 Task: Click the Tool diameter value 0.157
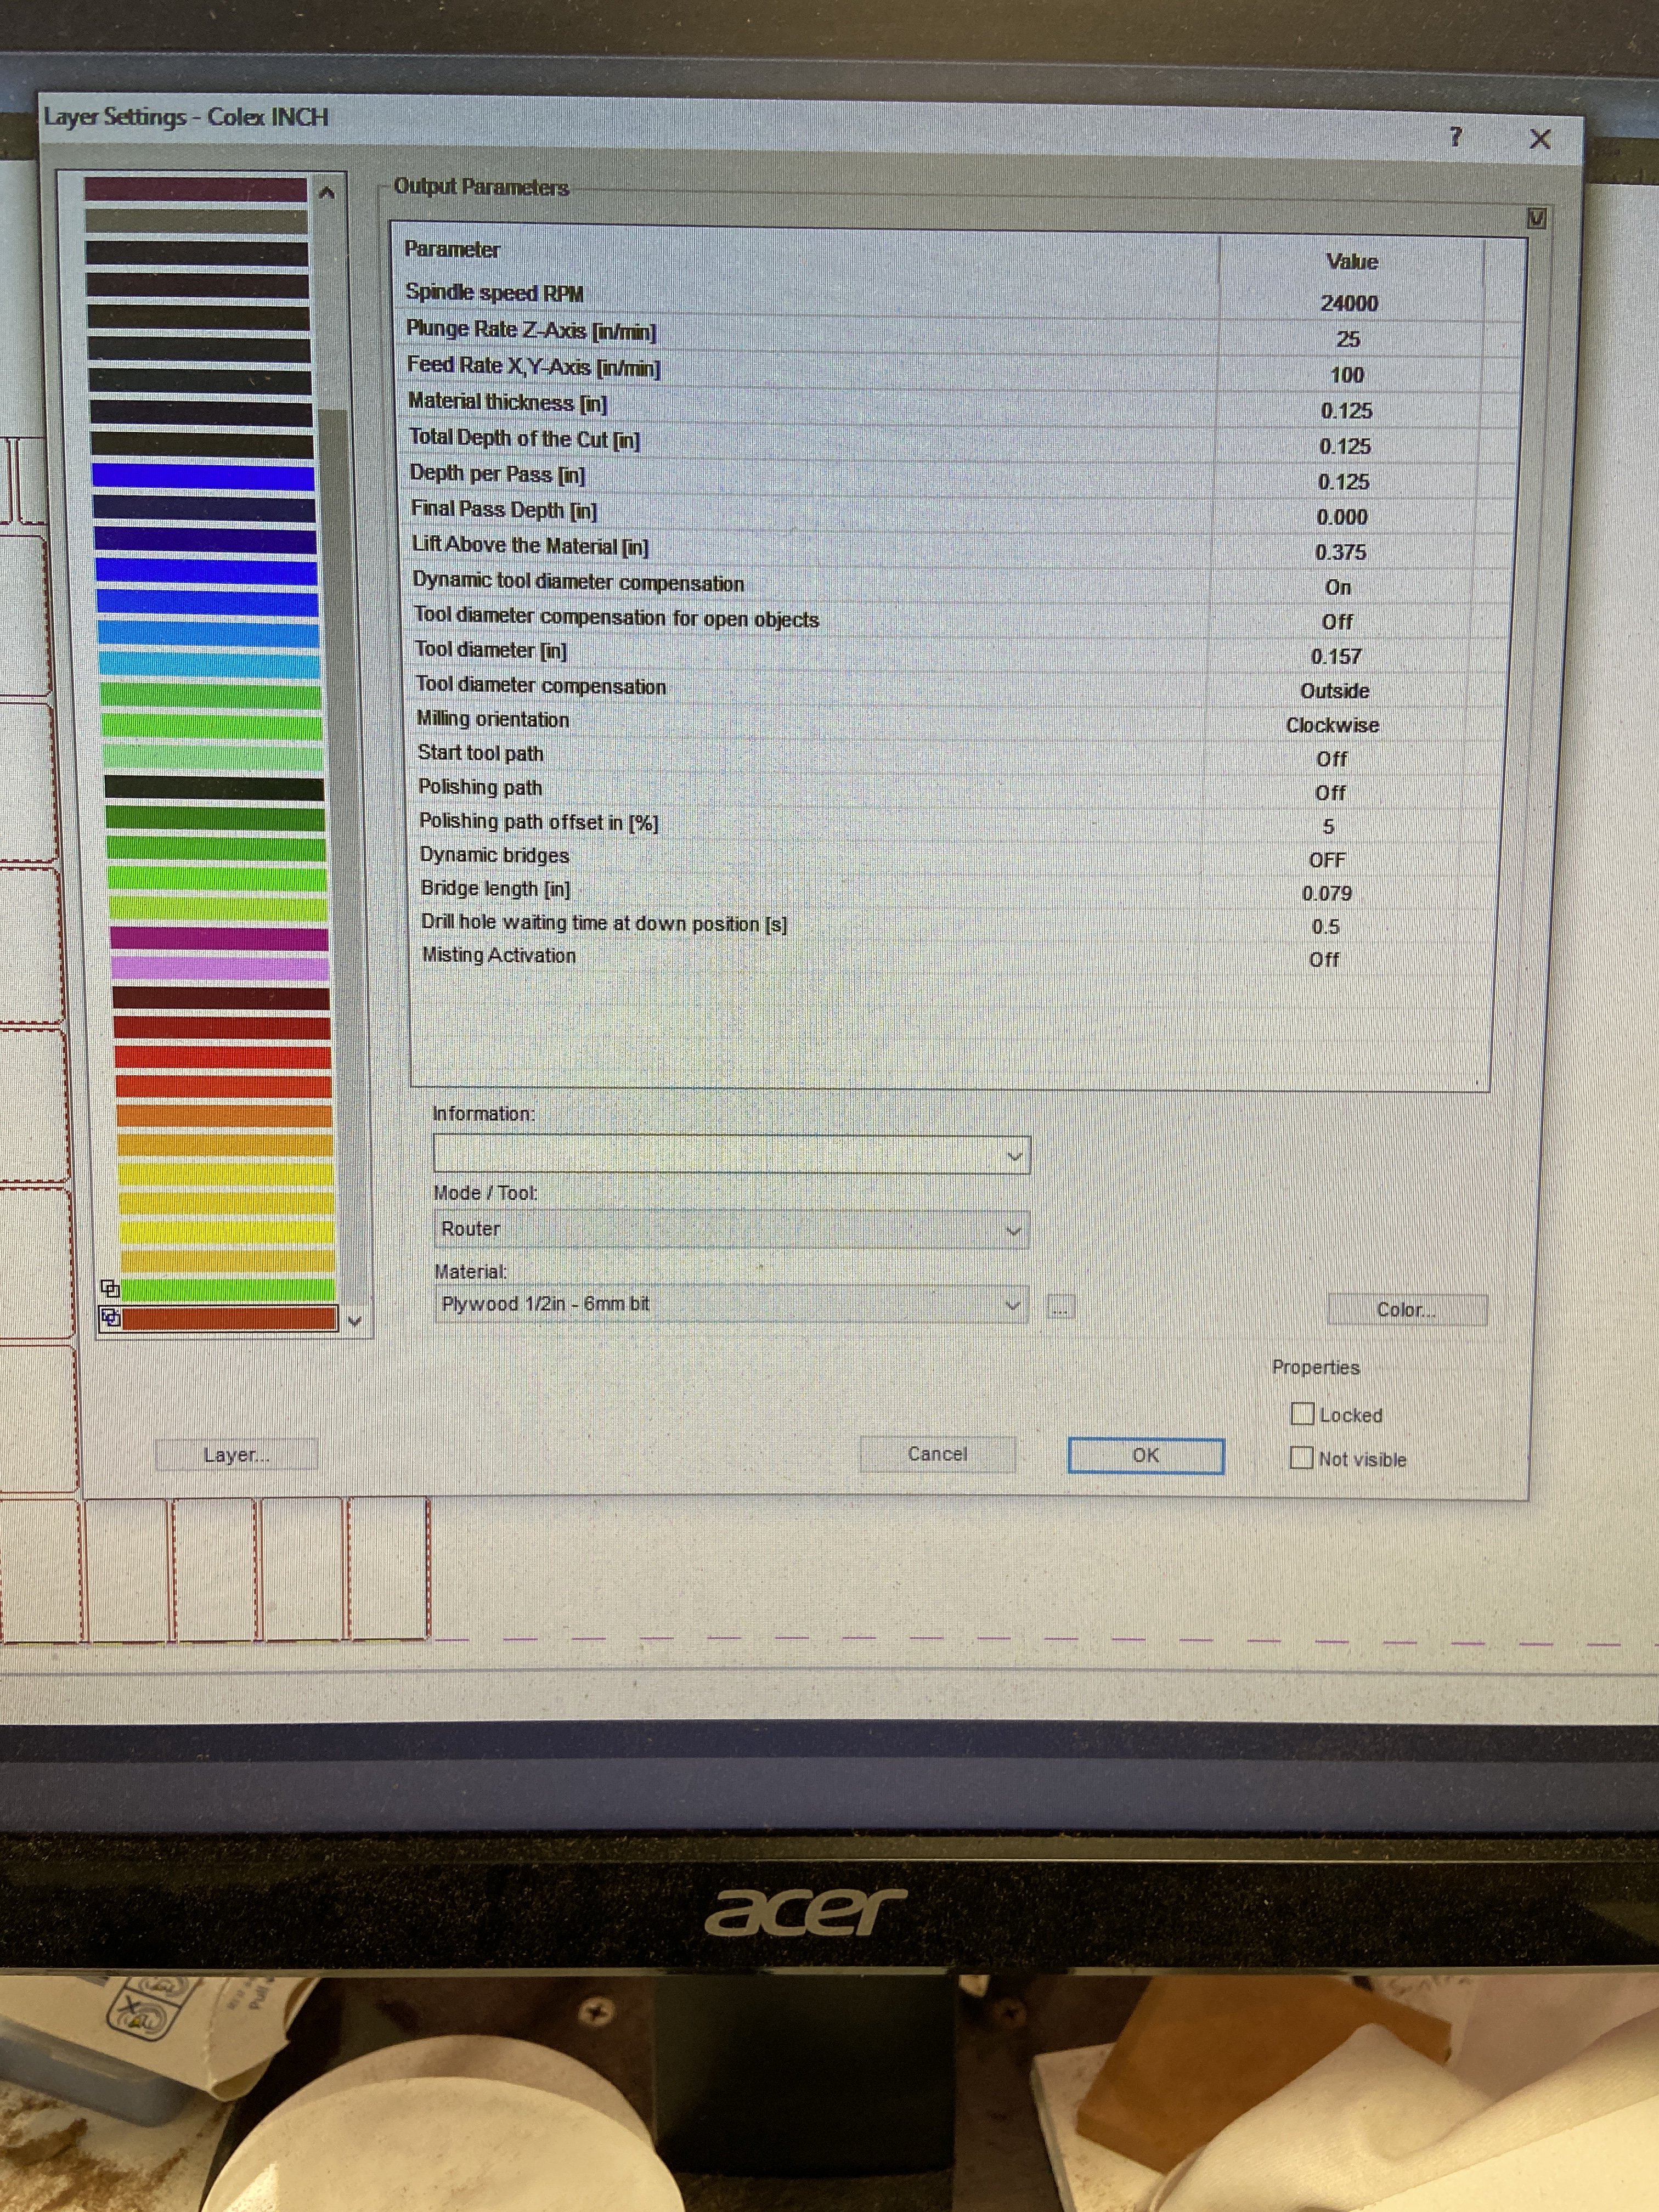(1336, 656)
